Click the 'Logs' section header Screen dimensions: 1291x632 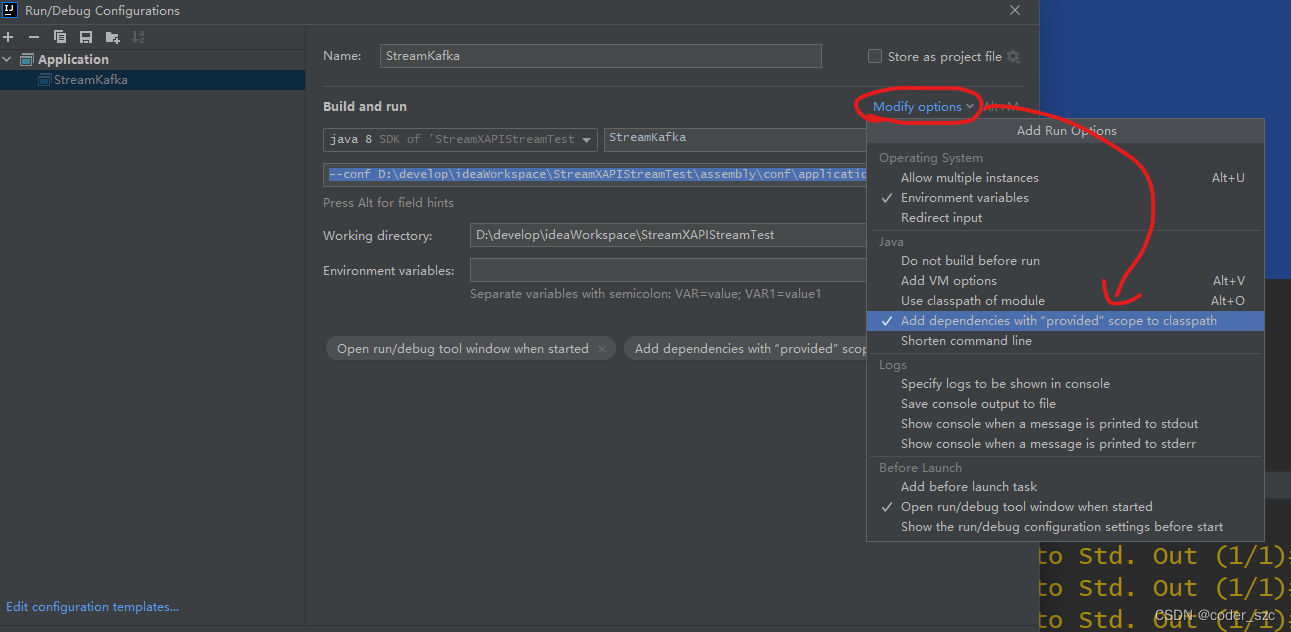(x=893, y=365)
